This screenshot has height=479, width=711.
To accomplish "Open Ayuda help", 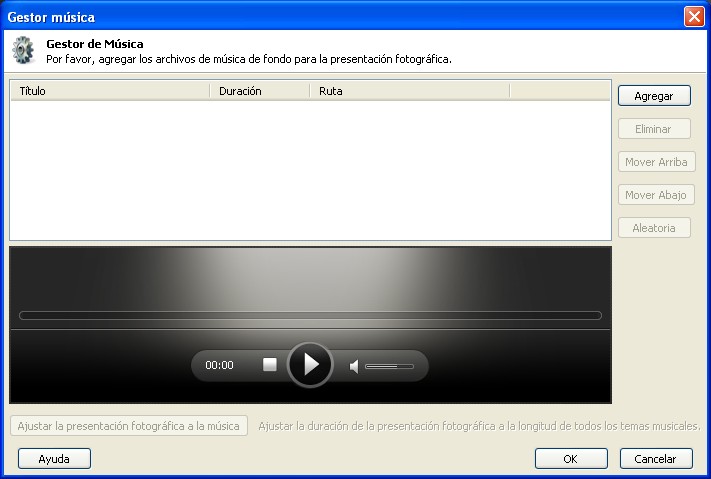I will [x=54, y=459].
